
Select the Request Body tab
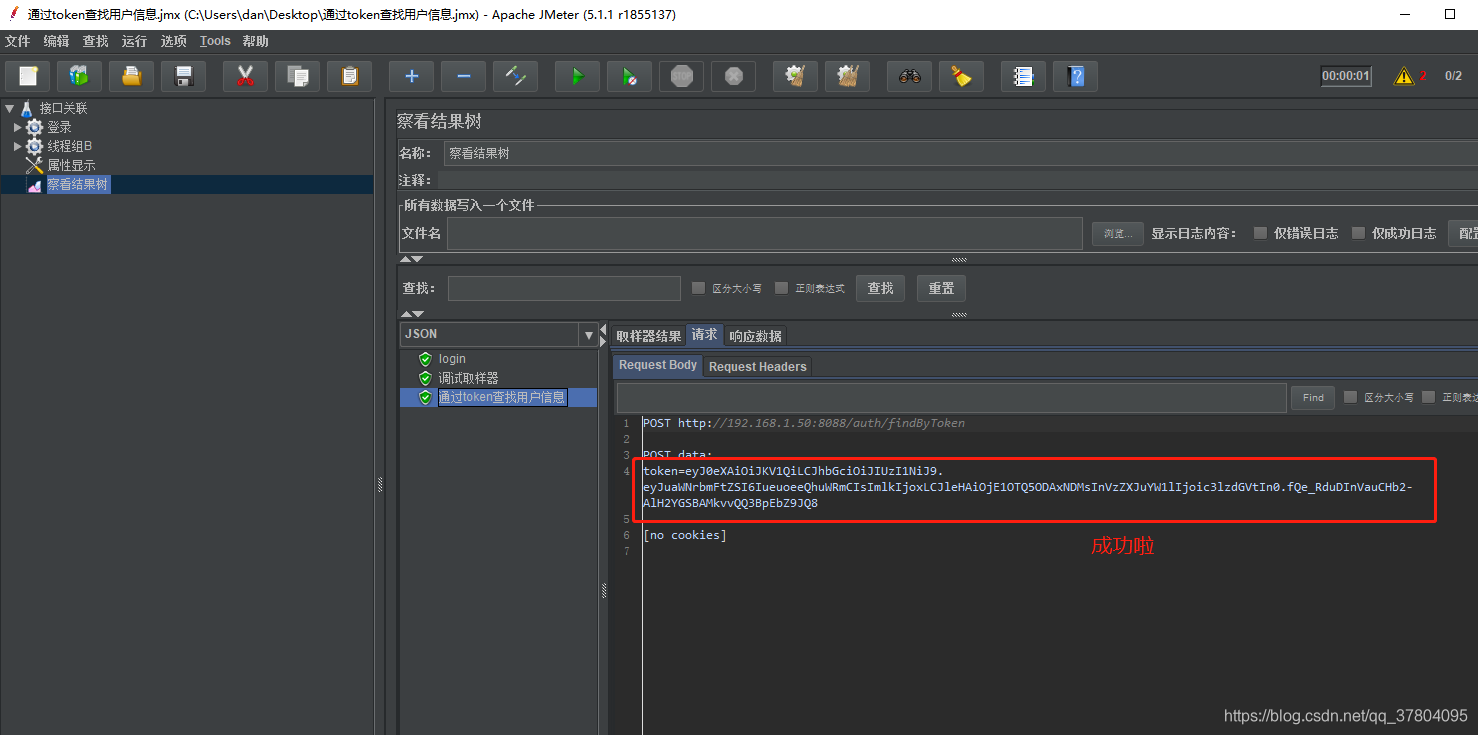[658, 366]
